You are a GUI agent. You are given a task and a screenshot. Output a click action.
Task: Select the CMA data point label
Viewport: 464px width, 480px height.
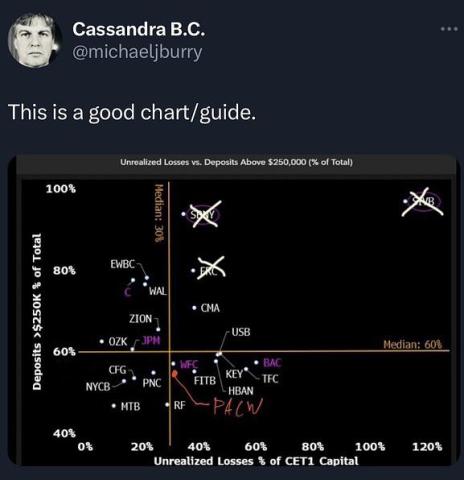(210, 308)
